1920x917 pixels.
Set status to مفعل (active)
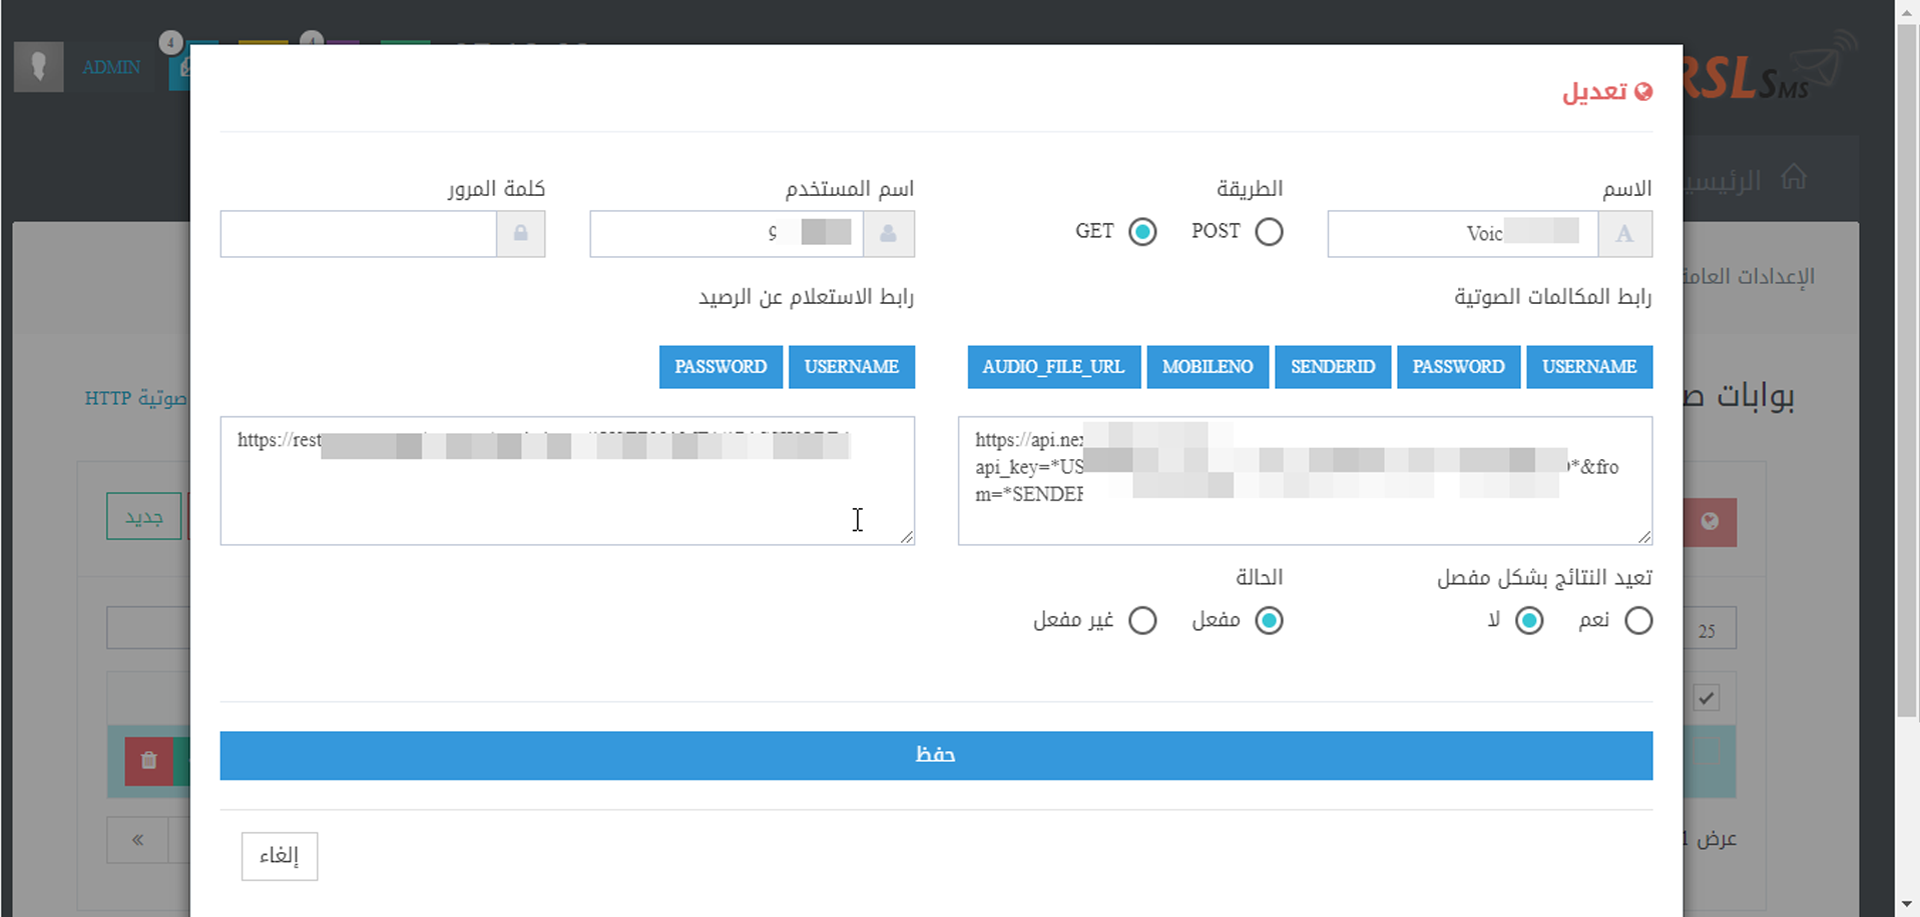coord(1269,621)
